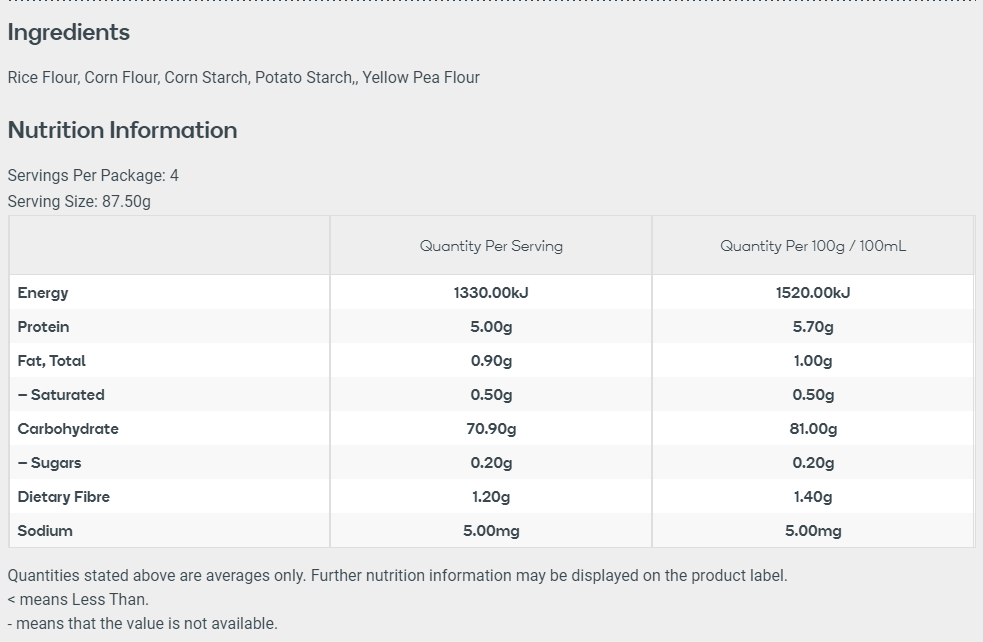The width and height of the screenshot is (983, 642).
Task: Select the 70.90g carbohydrate per serving value
Action: (x=491, y=429)
